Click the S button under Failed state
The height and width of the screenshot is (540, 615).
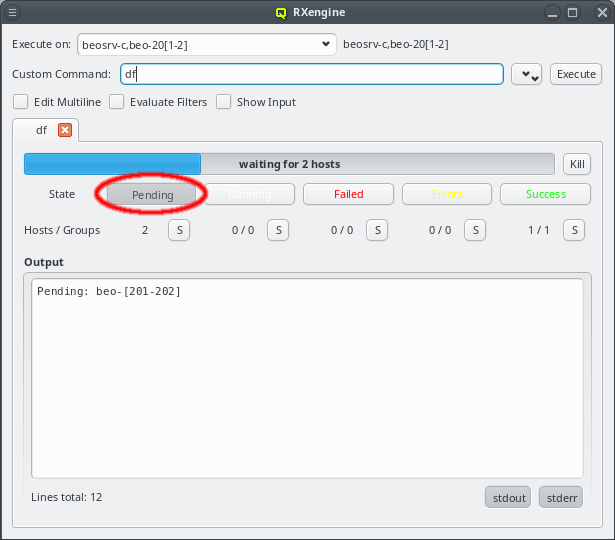(376, 230)
